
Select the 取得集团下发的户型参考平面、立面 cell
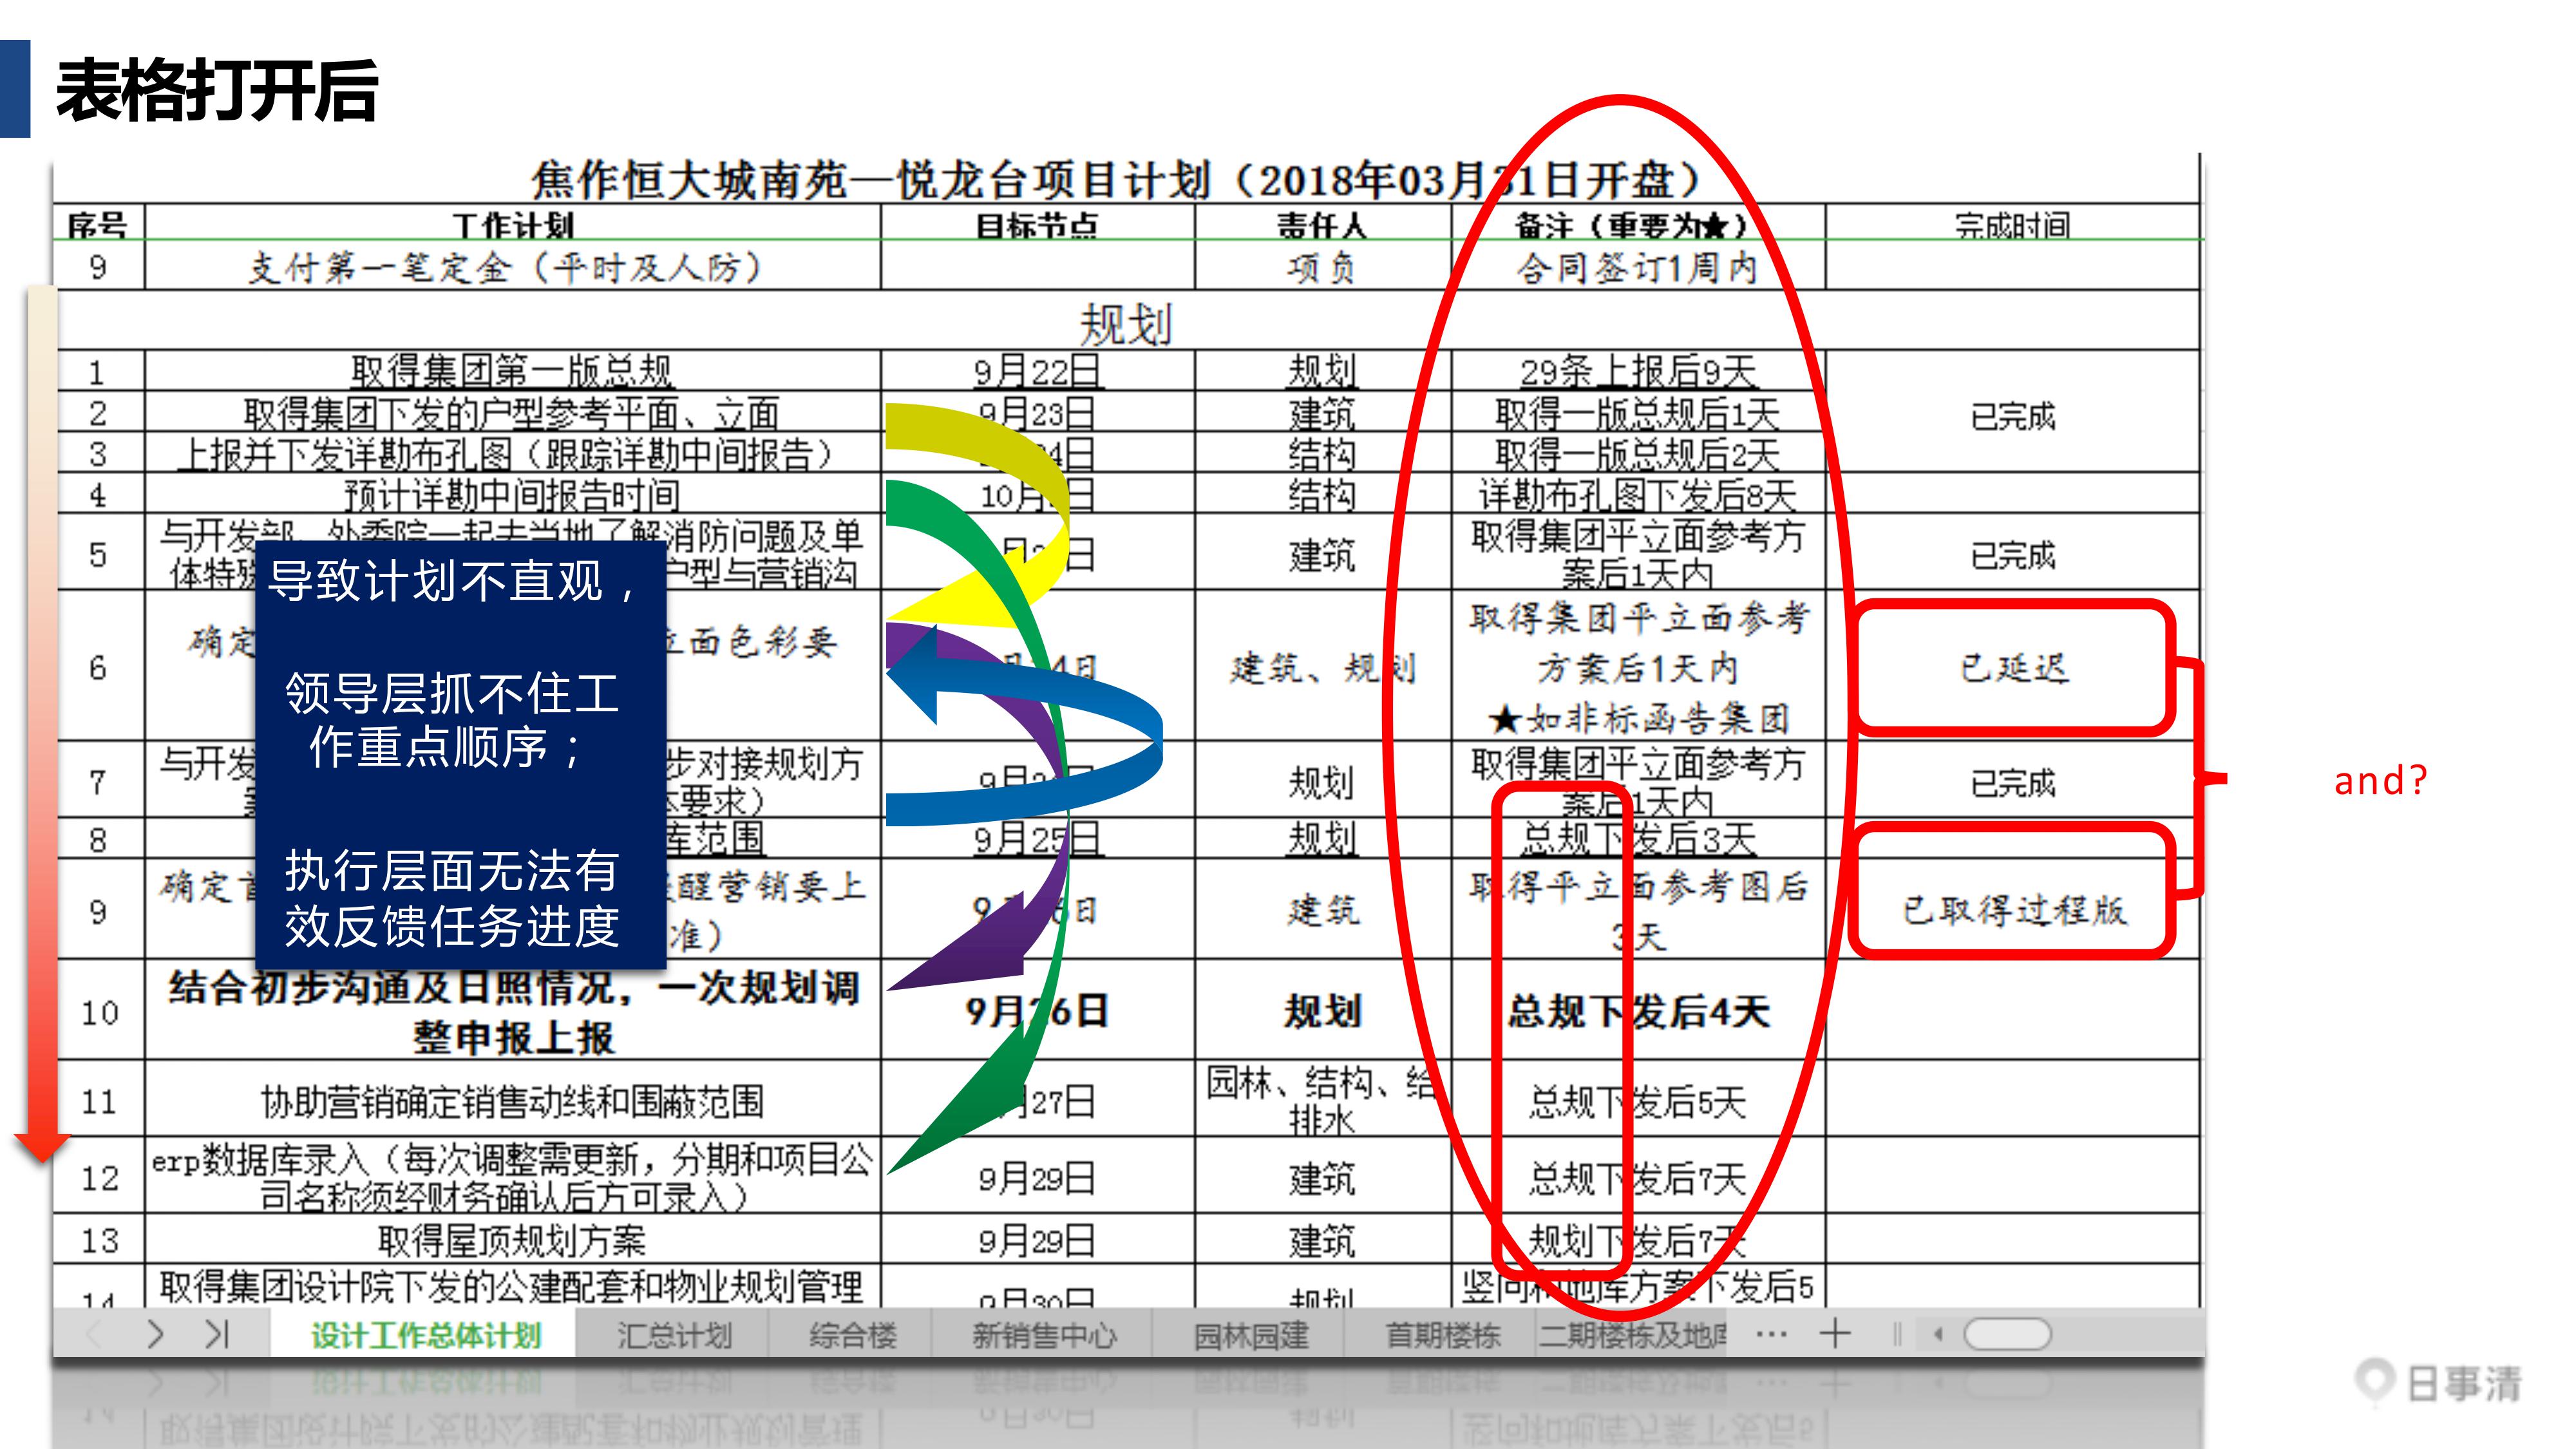point(512,412)
